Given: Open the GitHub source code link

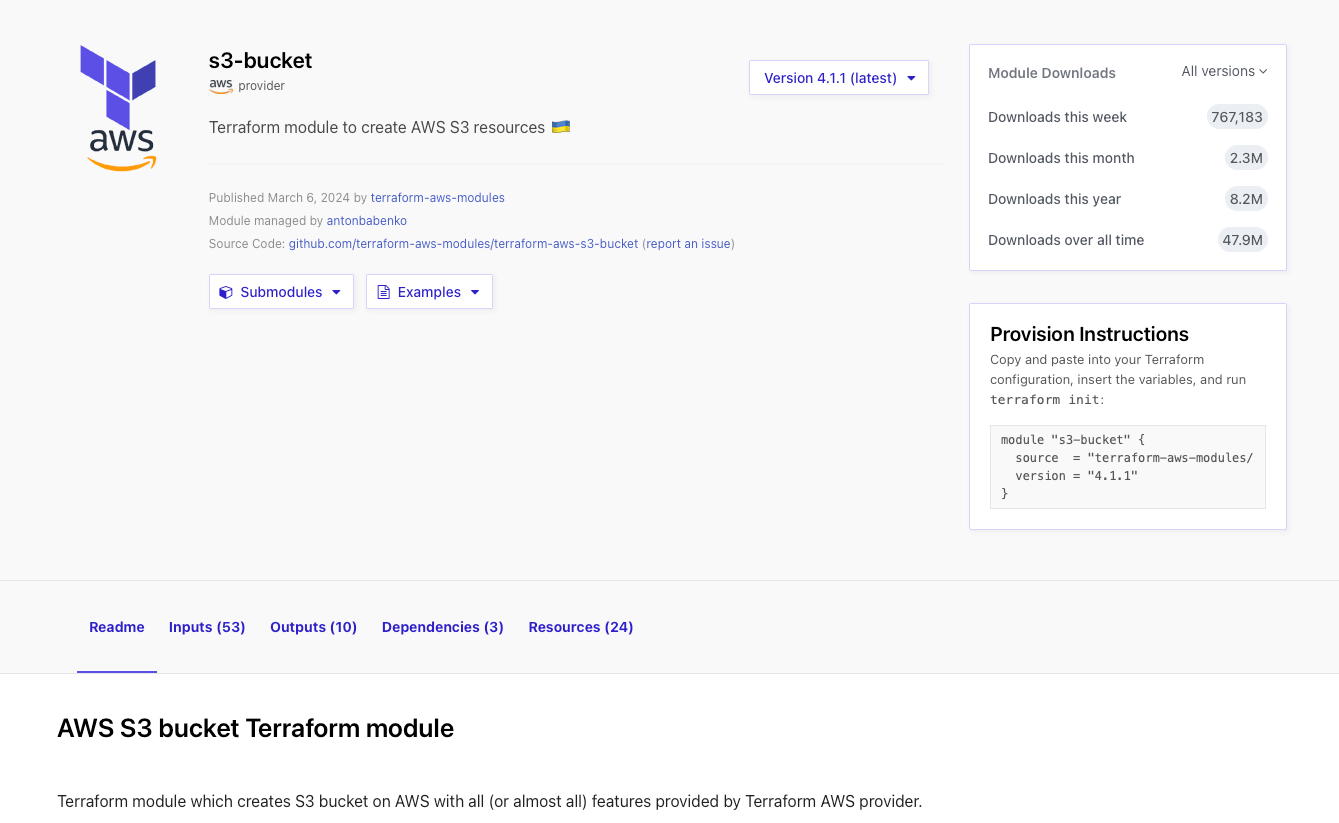Looking at the screenshot, I should [x=463, y=243].
